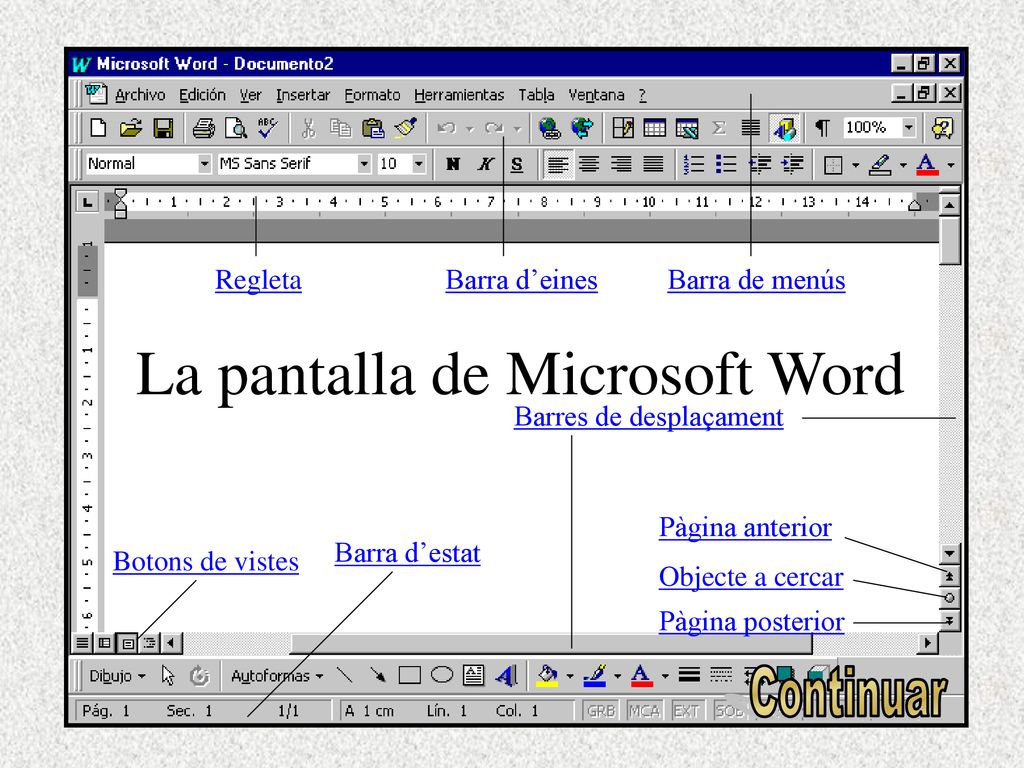Image resolution: width=1024 pixels, height=768 pixels.
Task: Insert WordArt with the slanted A icon
Action: [x=506, y=675]
